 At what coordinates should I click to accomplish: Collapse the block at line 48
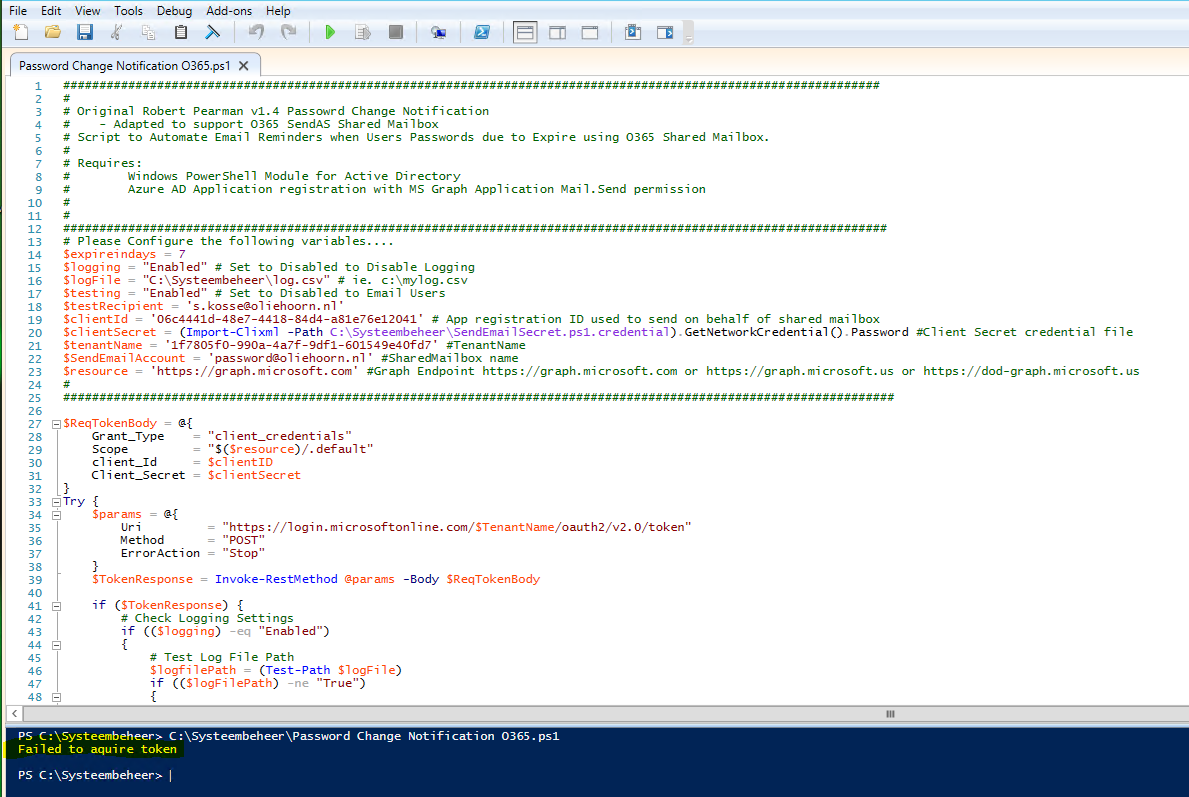[x=56, y=697]
